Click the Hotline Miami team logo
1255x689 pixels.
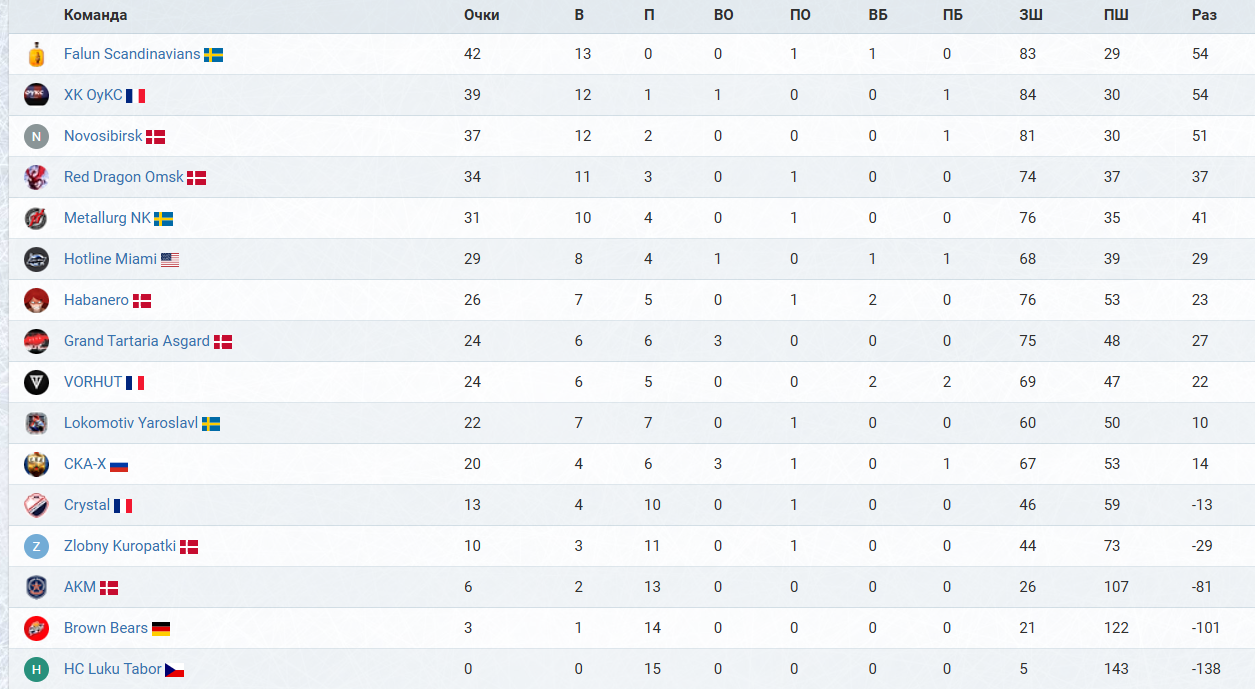[x=37, y=259]
